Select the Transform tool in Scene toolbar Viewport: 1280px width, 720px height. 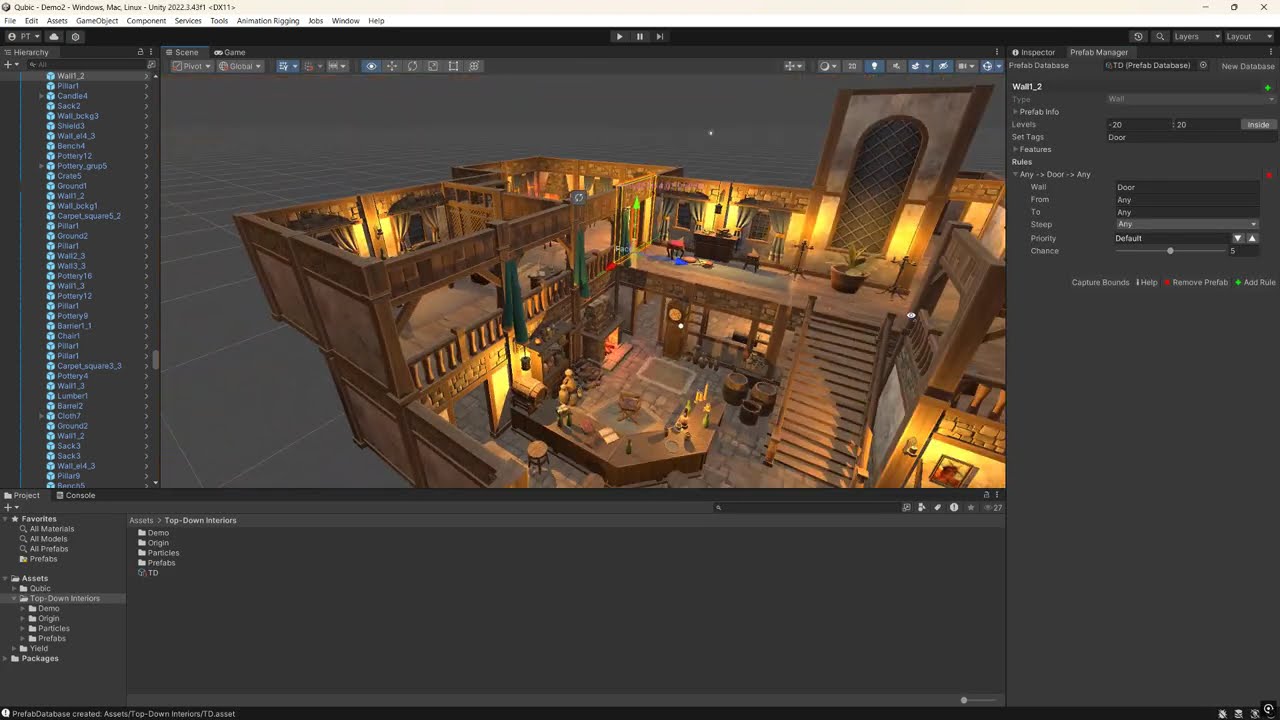pos(474,66)
